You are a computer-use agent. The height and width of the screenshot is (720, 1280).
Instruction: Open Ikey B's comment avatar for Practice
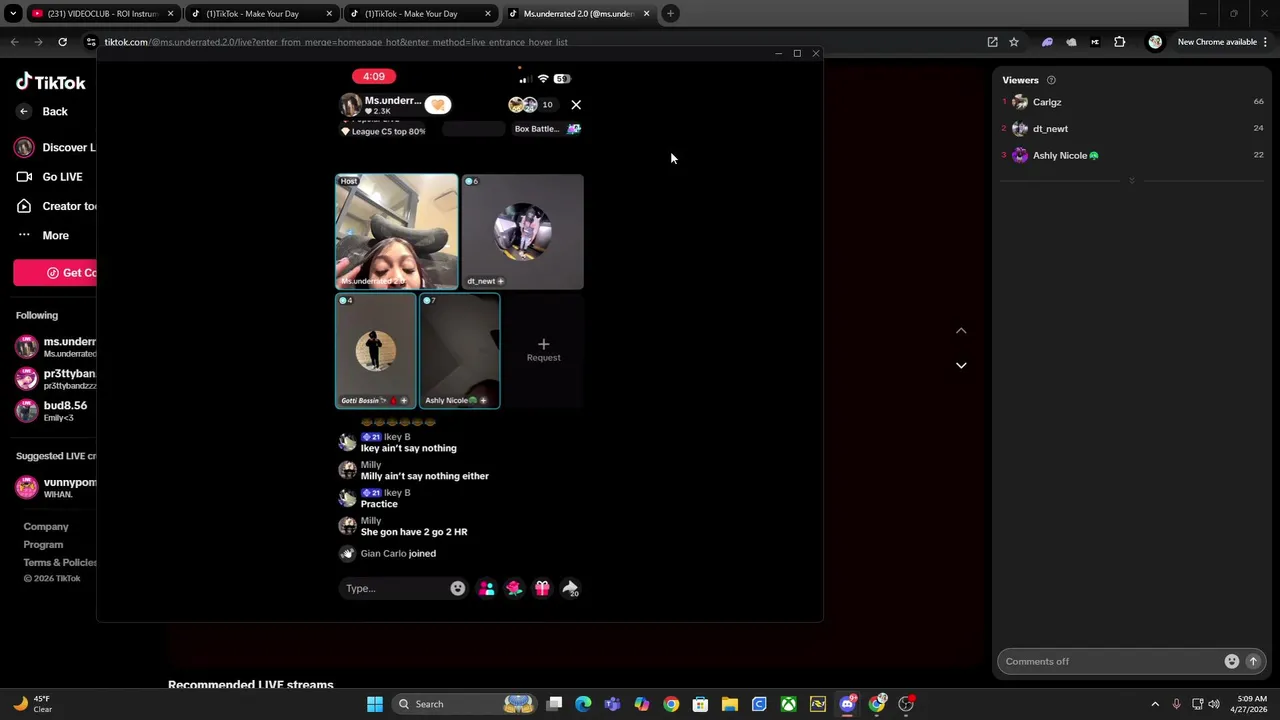347,497
